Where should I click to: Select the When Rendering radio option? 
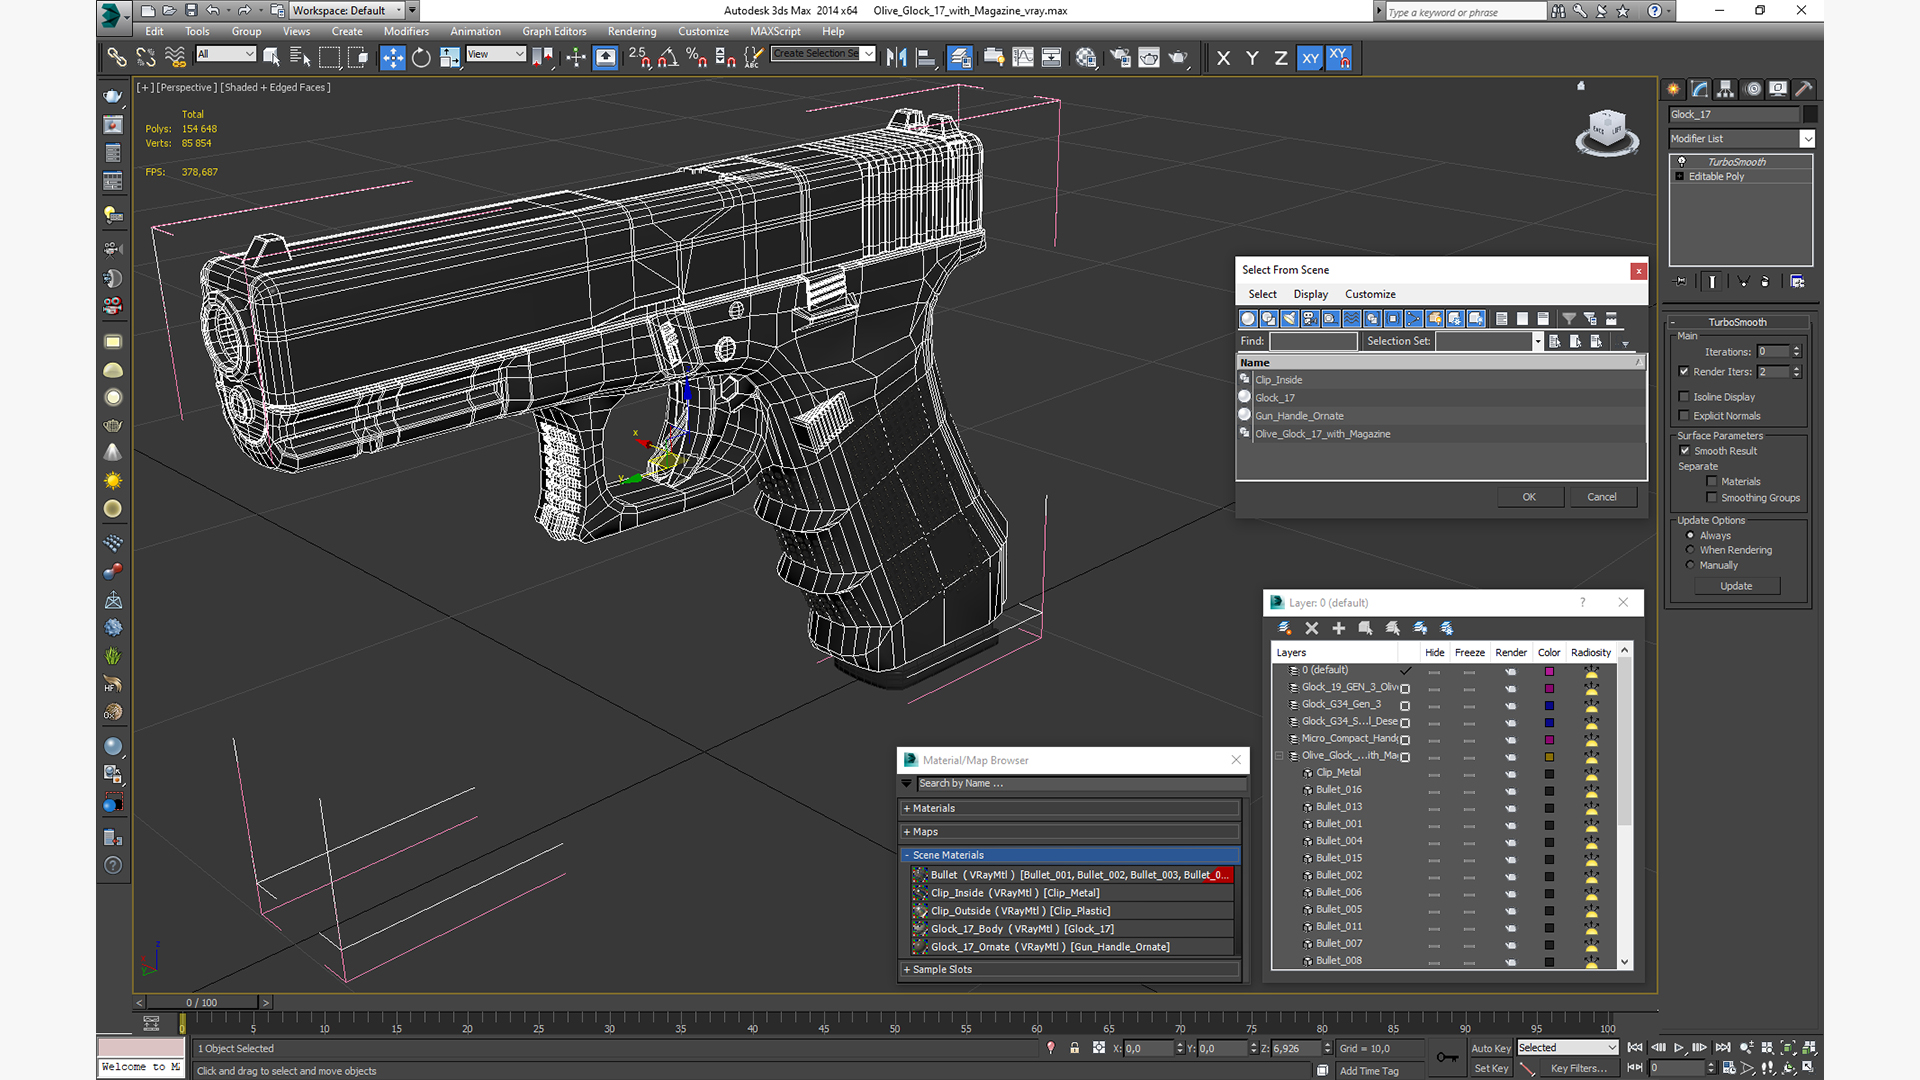point(1691,550)
